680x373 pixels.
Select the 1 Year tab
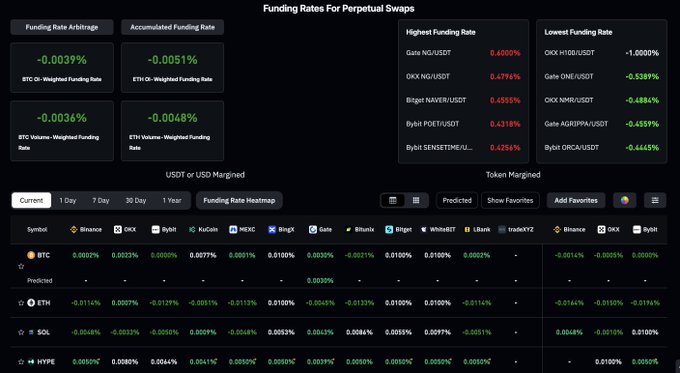[172, 200]
